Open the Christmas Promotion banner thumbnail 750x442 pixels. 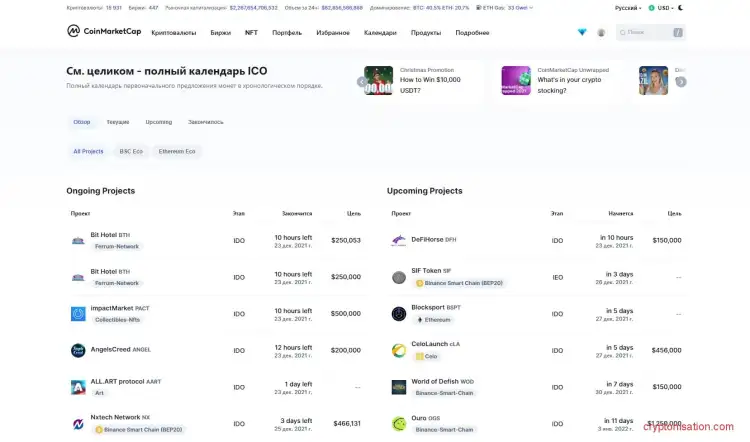click(x=378, y=80)
